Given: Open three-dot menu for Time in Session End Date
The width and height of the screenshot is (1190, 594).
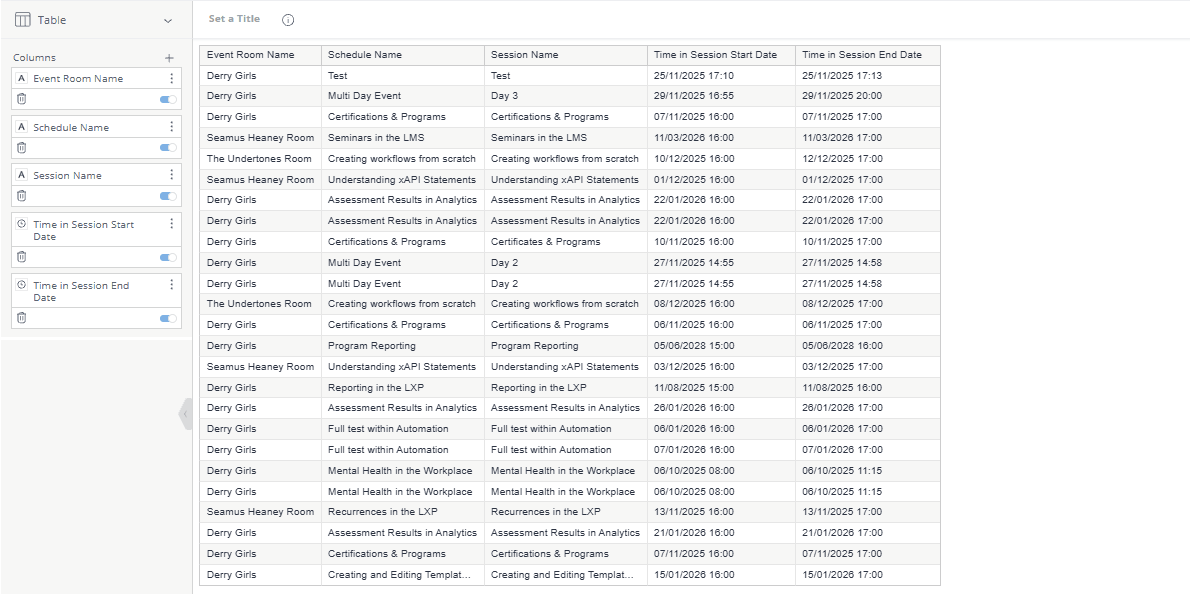Looking at the screenshot, I should tap(171, 285).
